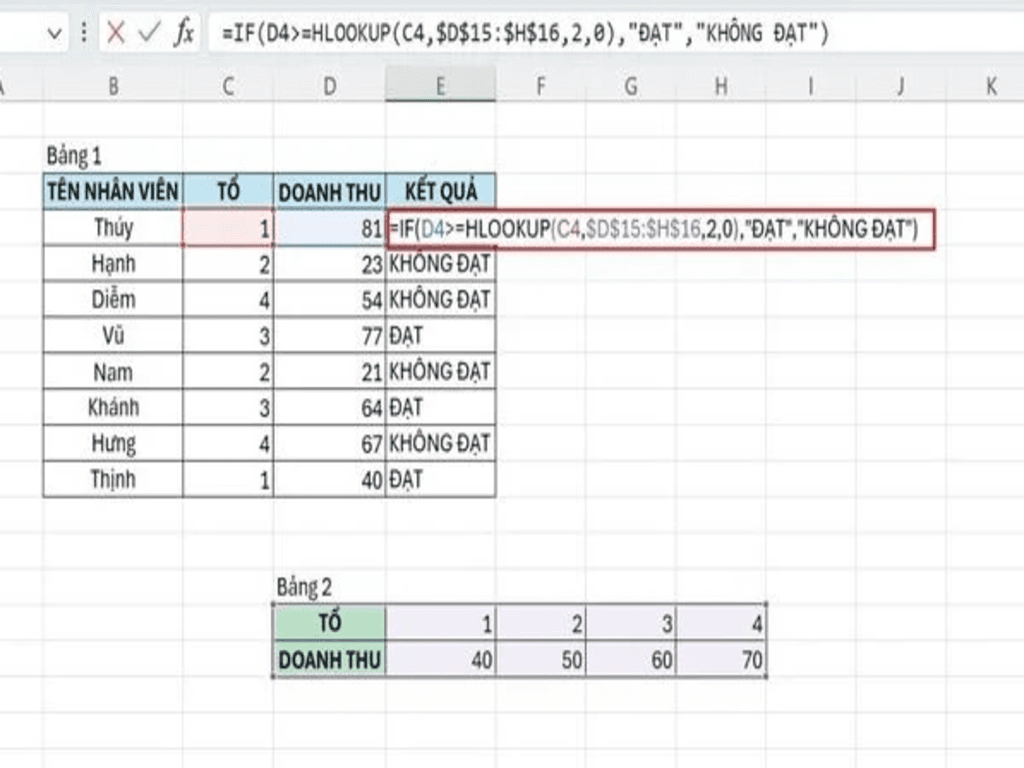The image size is (1024, 768).
Task: Click the KHÔNG ĐẠT result cell for Hạnh
Action: click(441, 263)
